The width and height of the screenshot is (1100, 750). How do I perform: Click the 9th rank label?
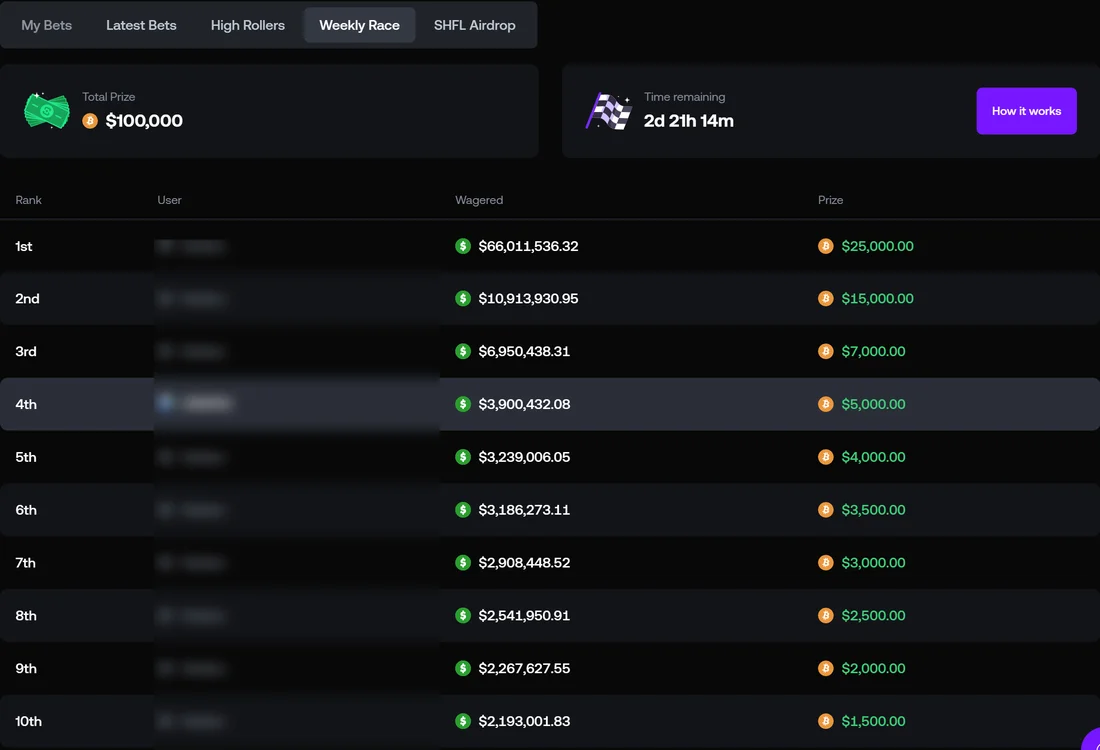[x=26, y=669]
